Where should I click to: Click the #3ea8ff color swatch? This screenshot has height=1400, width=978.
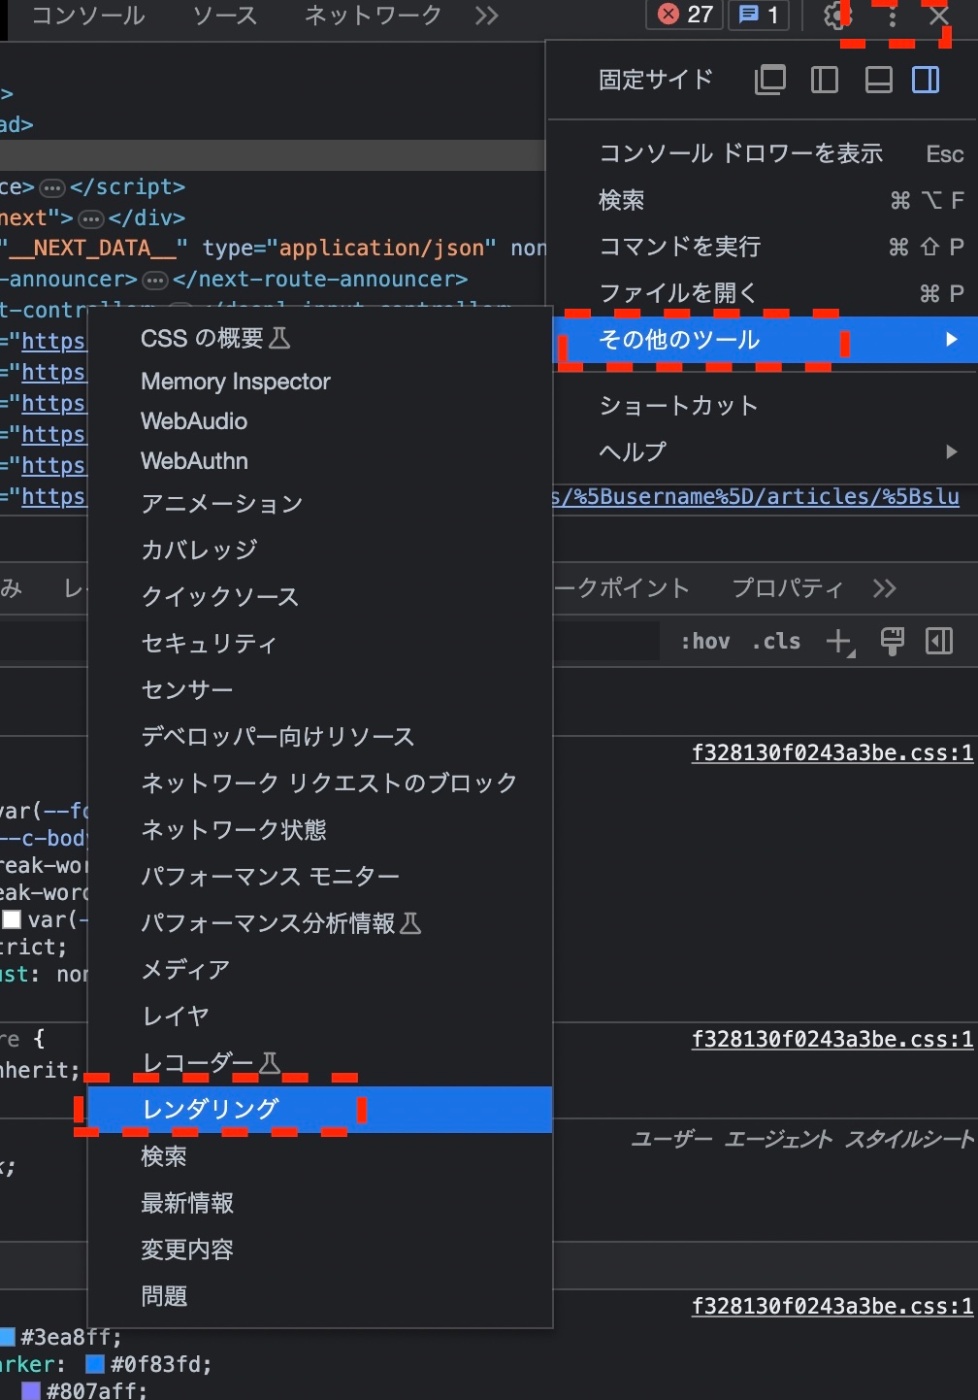8,1337
